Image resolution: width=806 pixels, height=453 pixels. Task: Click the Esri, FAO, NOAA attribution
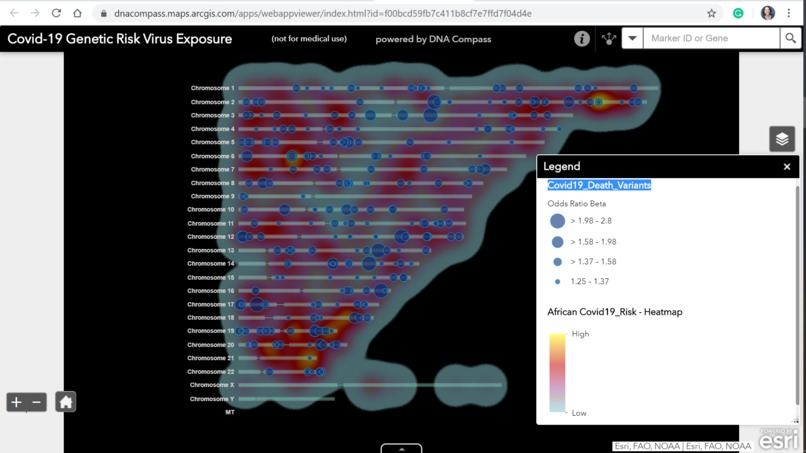(683, 446)
